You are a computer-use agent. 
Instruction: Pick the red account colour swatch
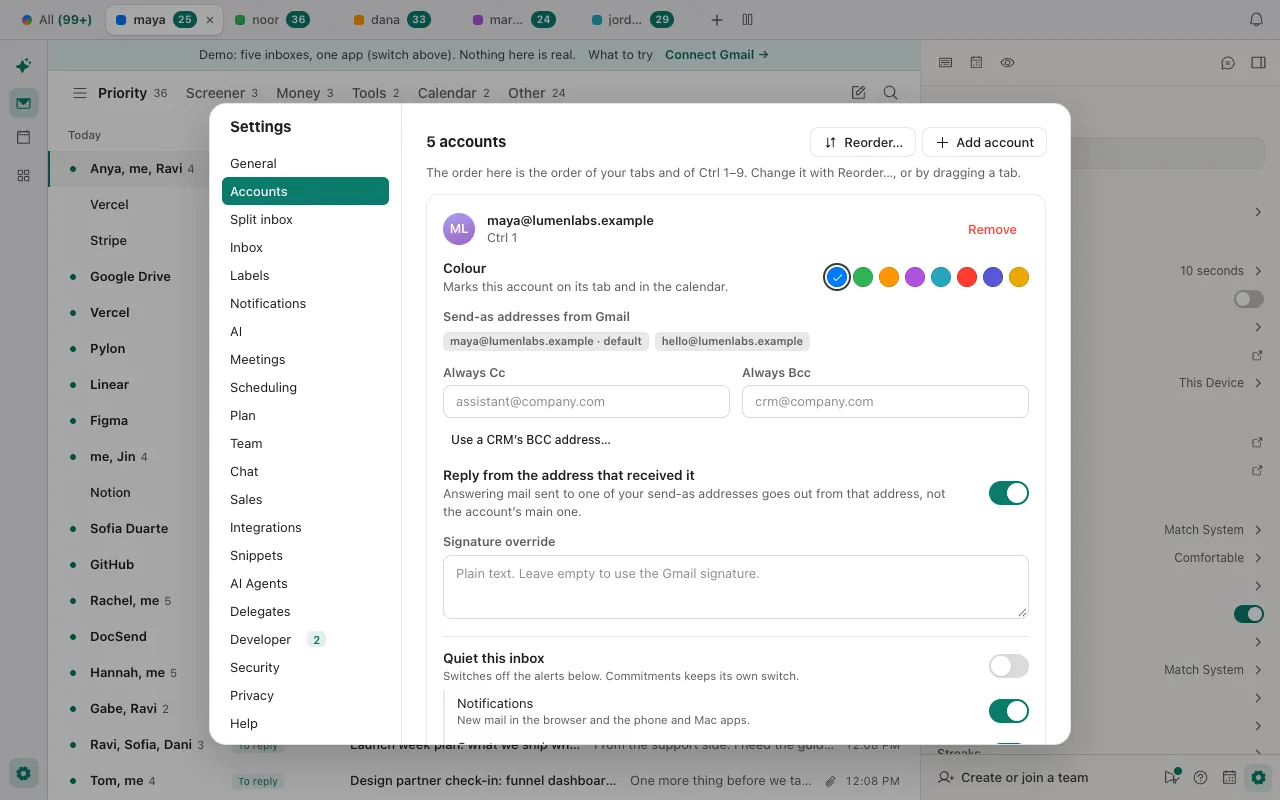[x=967, y=277]
